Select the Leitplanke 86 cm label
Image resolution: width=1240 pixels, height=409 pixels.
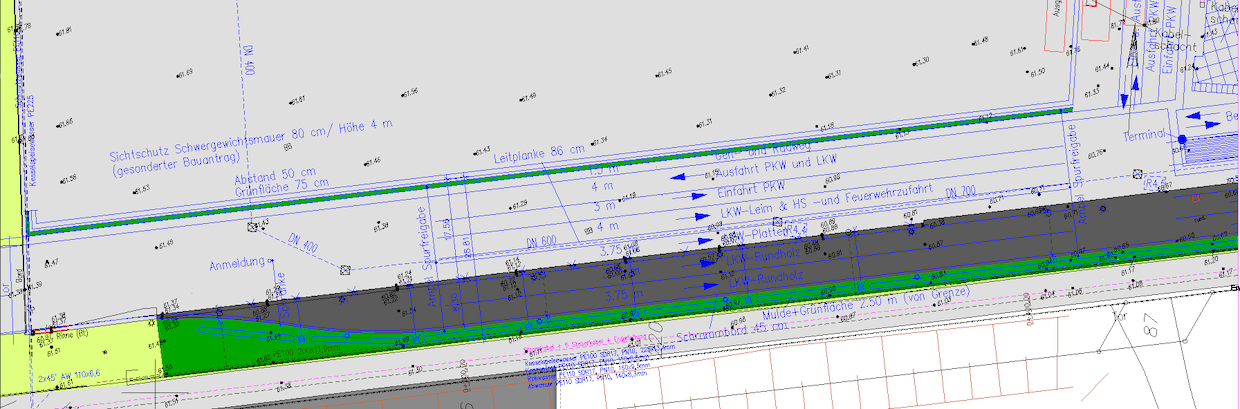click(540, 155)
